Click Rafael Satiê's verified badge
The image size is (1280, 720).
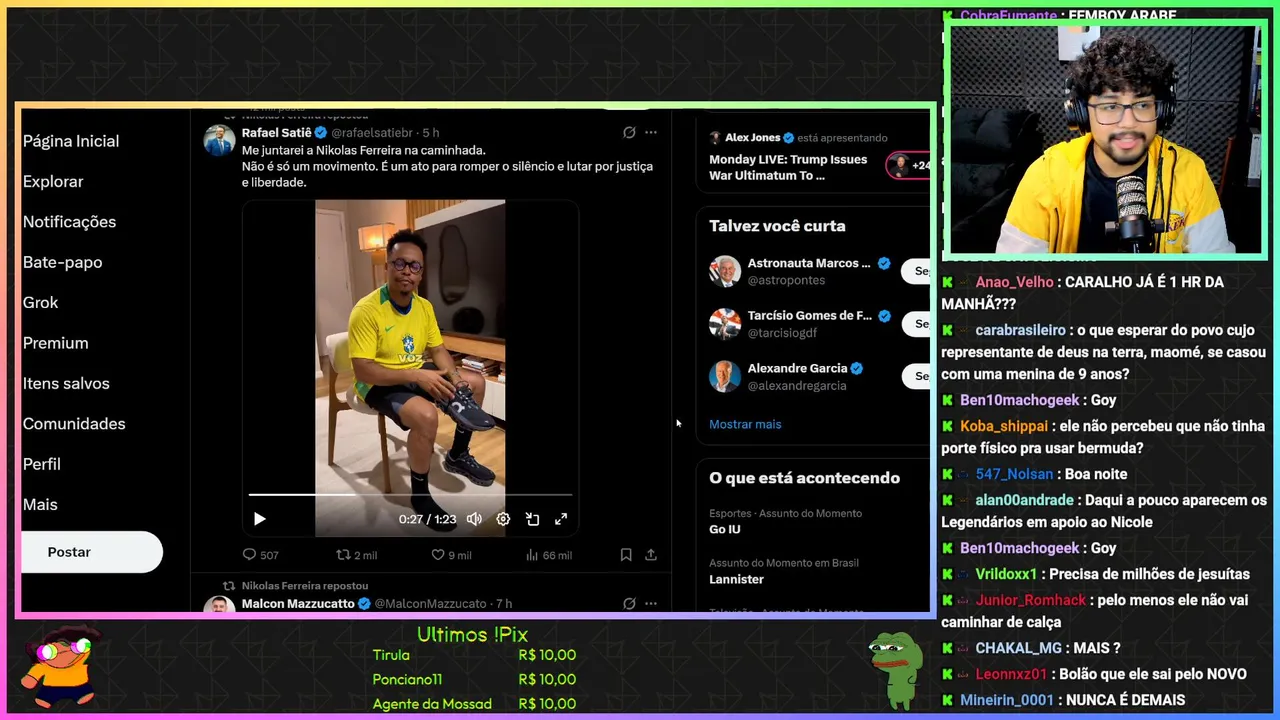pos(321,132)
